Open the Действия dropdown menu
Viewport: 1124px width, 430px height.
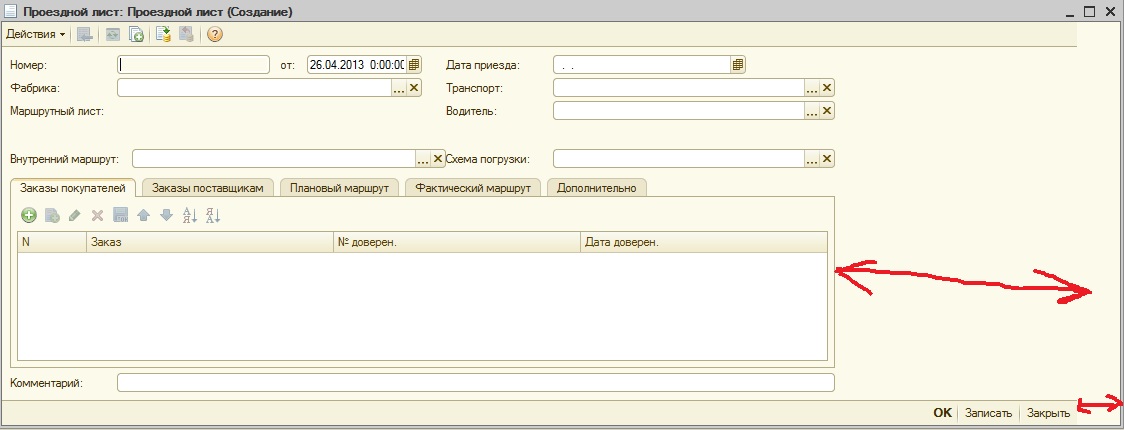pos(35,35)
